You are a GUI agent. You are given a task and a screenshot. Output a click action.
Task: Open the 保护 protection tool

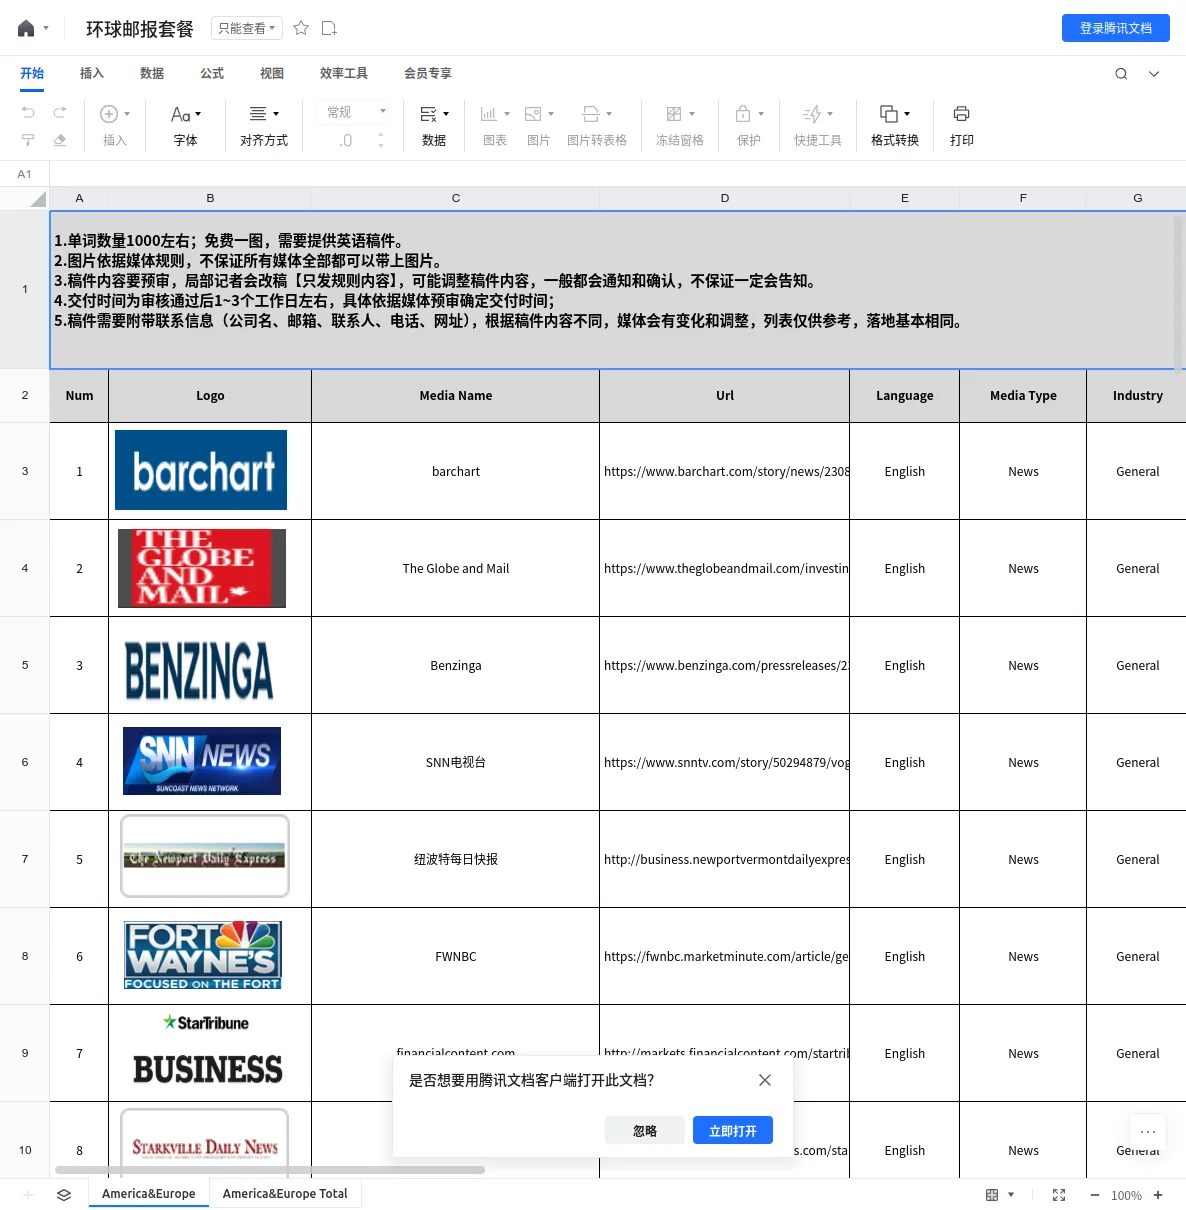[x=749, y=126]
